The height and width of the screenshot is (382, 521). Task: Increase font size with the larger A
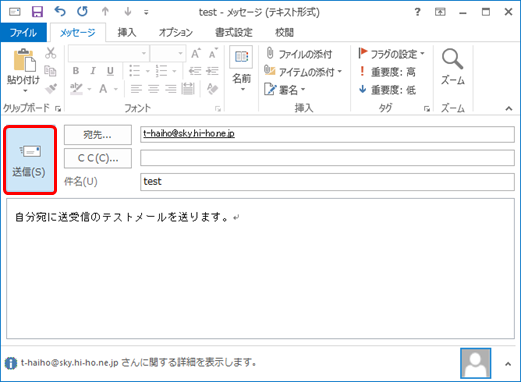196,53
